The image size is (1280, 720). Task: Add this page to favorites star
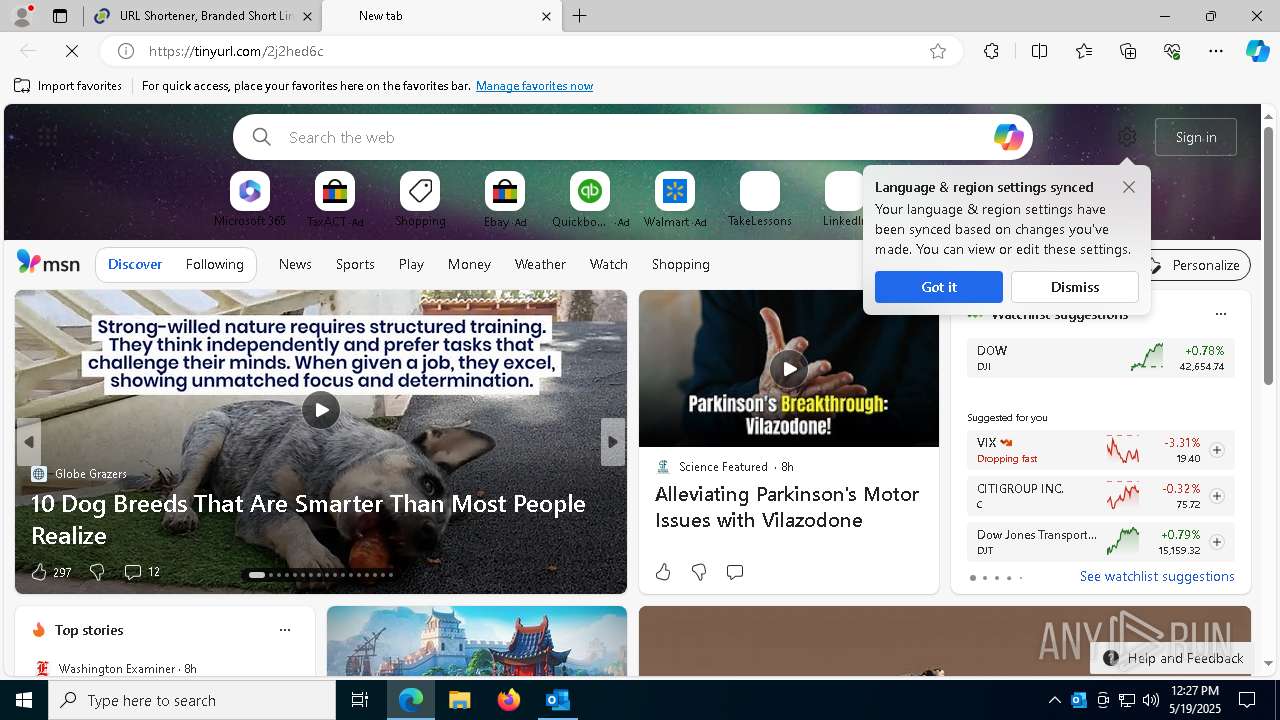938,51
